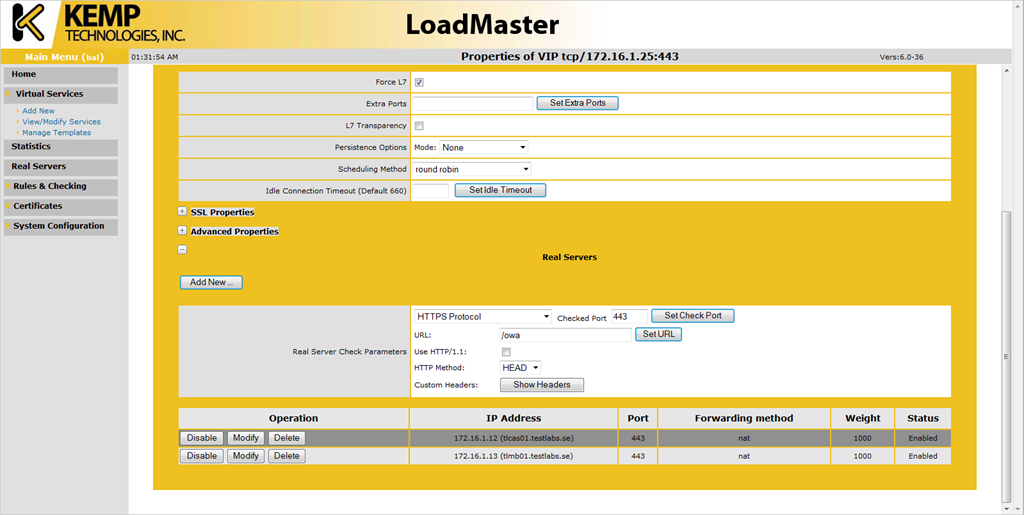Click the 172.16.1.13 (tlmb01.testlabs.se) cell
1024x515 pixels.
tap(514, 456)
